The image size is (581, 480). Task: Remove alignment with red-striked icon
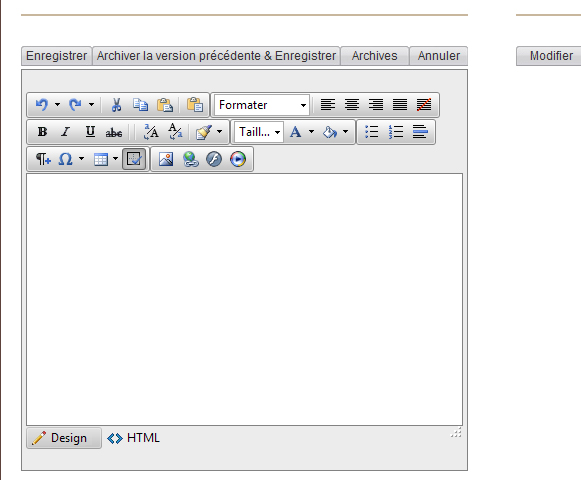click(x=424, y=105)
